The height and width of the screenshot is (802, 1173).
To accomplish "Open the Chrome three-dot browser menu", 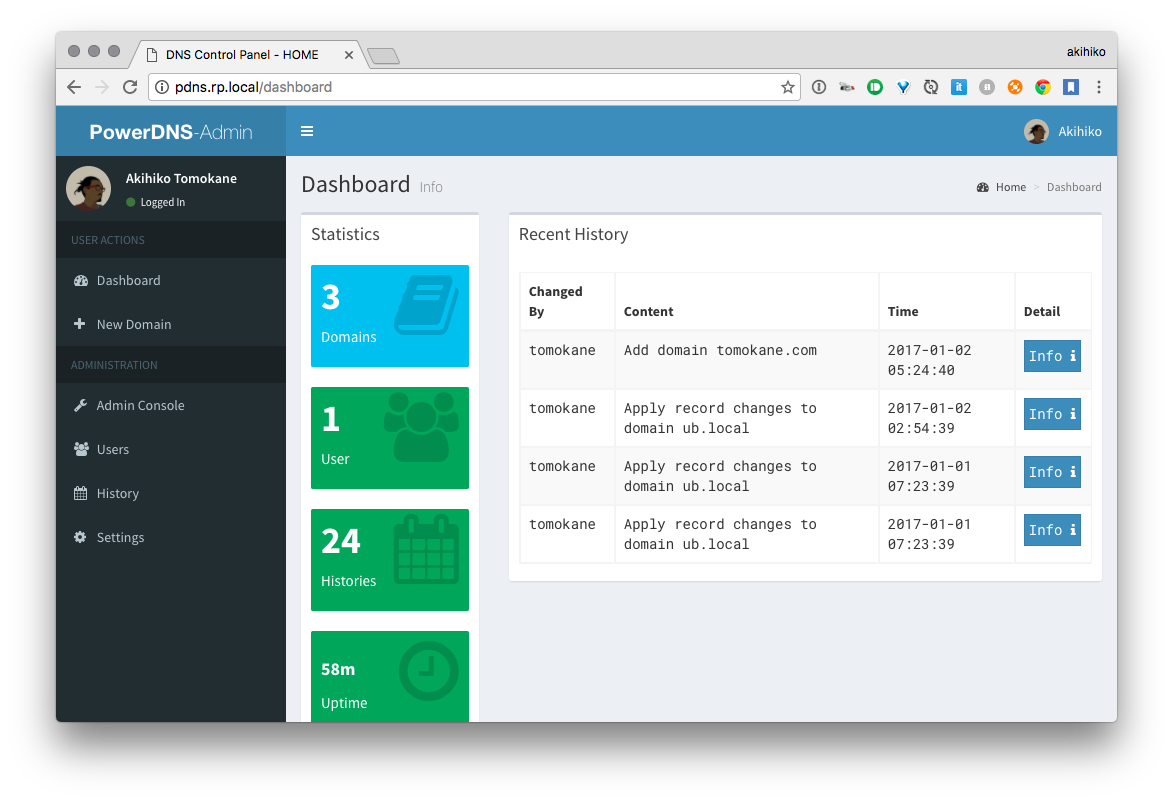I will point(1099,87).
